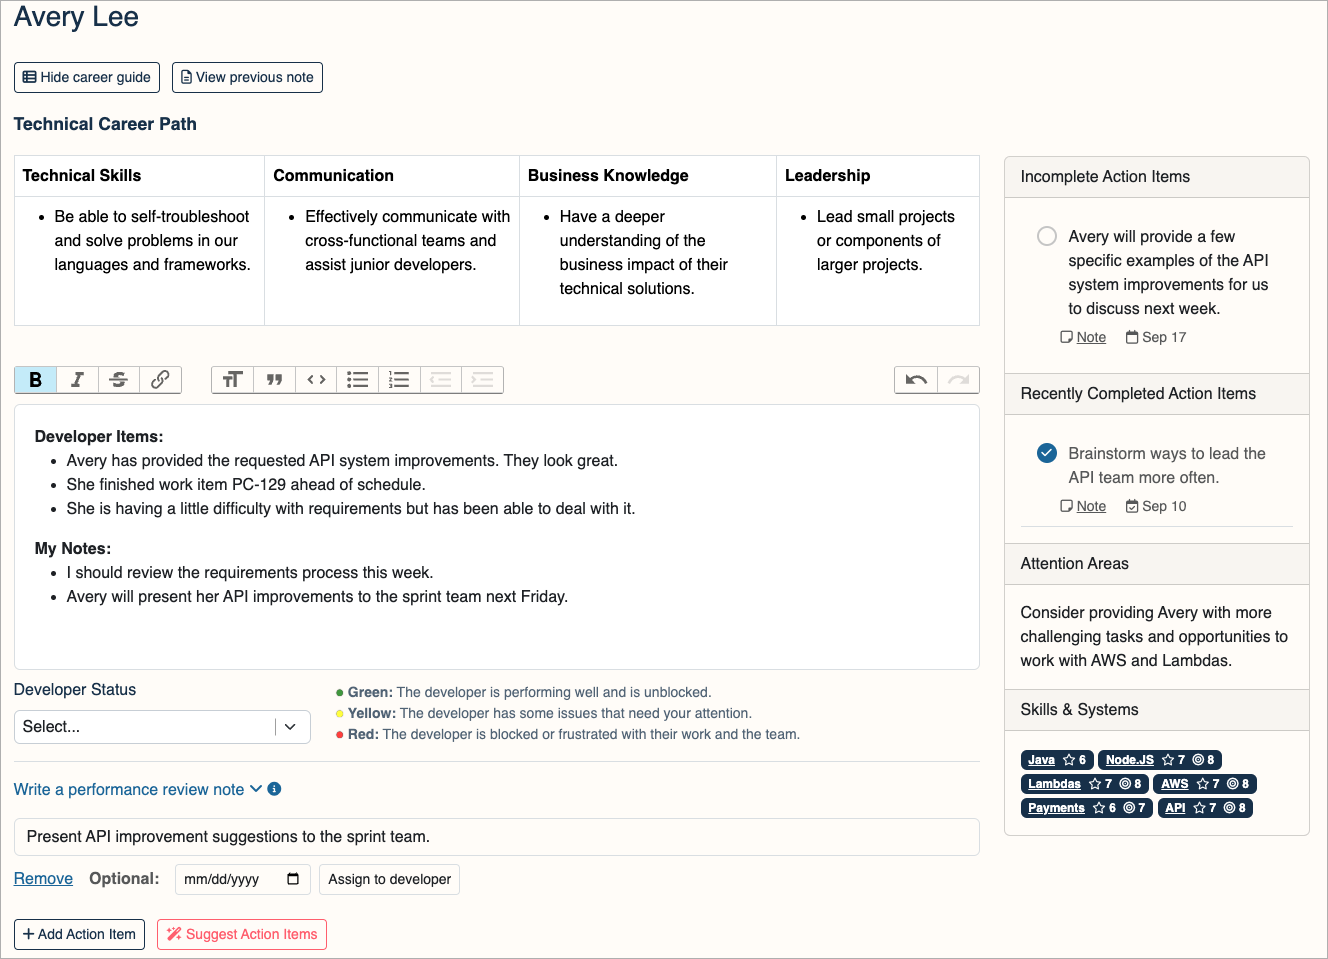Click inside the notes editor area
1328x959 pixels.
pos(497,537)
